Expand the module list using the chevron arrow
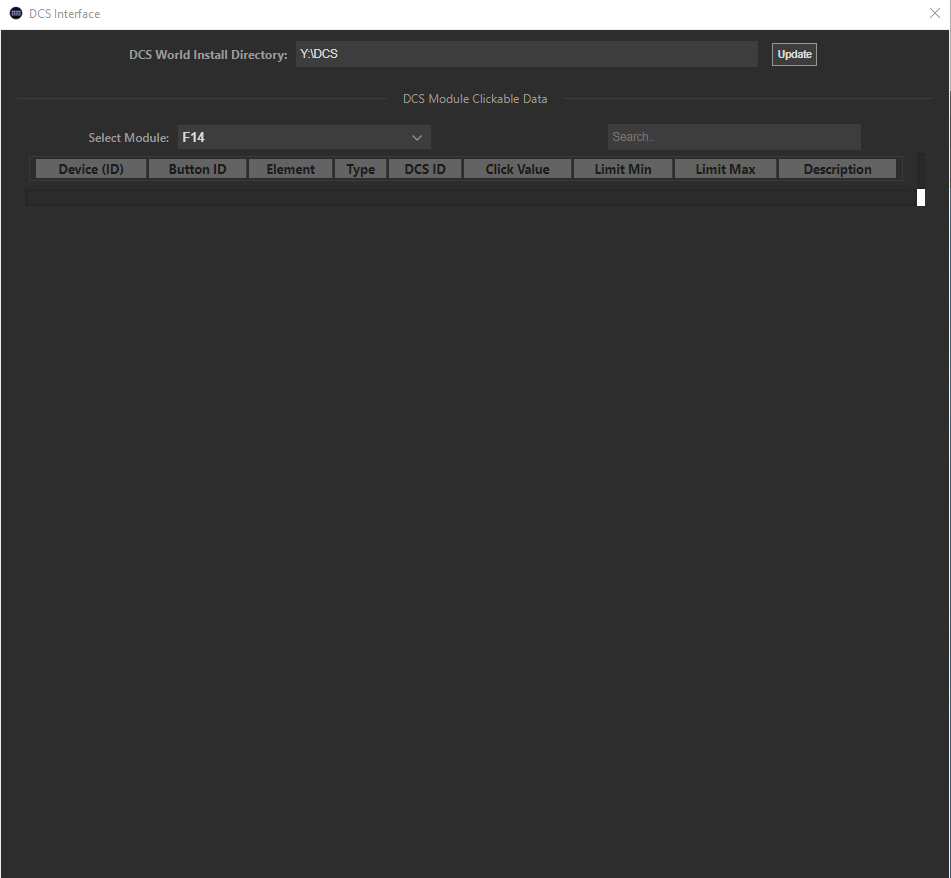 [x=416, y=137]
